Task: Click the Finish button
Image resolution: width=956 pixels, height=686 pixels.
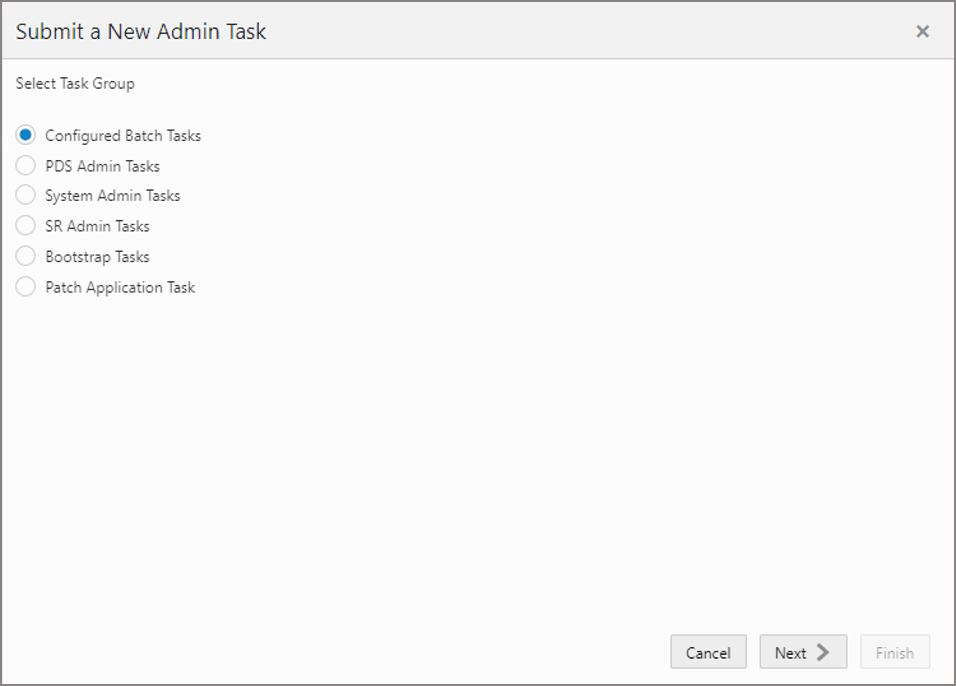Action: [x=895, y=652]
